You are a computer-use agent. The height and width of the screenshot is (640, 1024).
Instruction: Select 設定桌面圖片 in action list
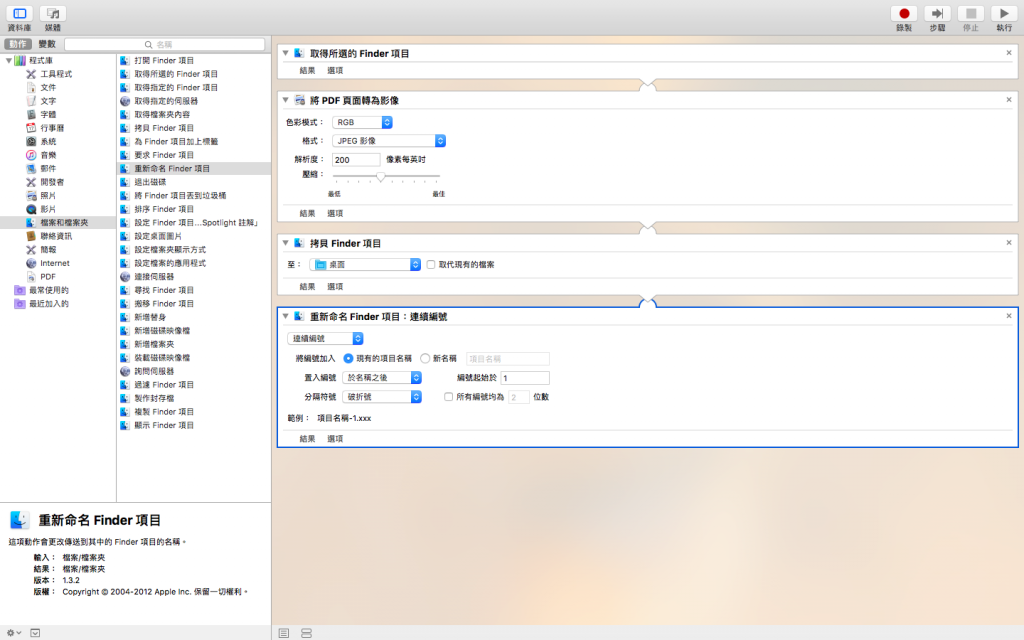158,236
